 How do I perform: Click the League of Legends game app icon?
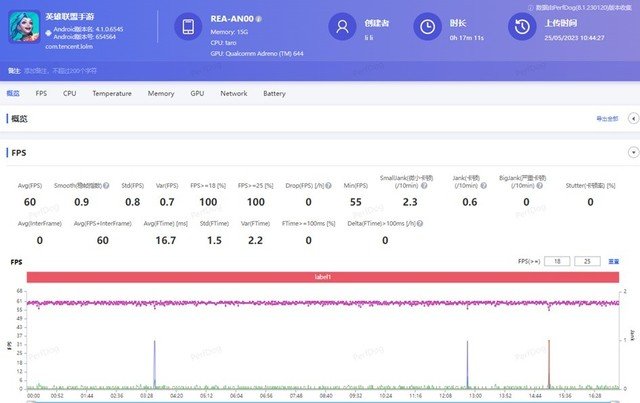pos(24,27)
